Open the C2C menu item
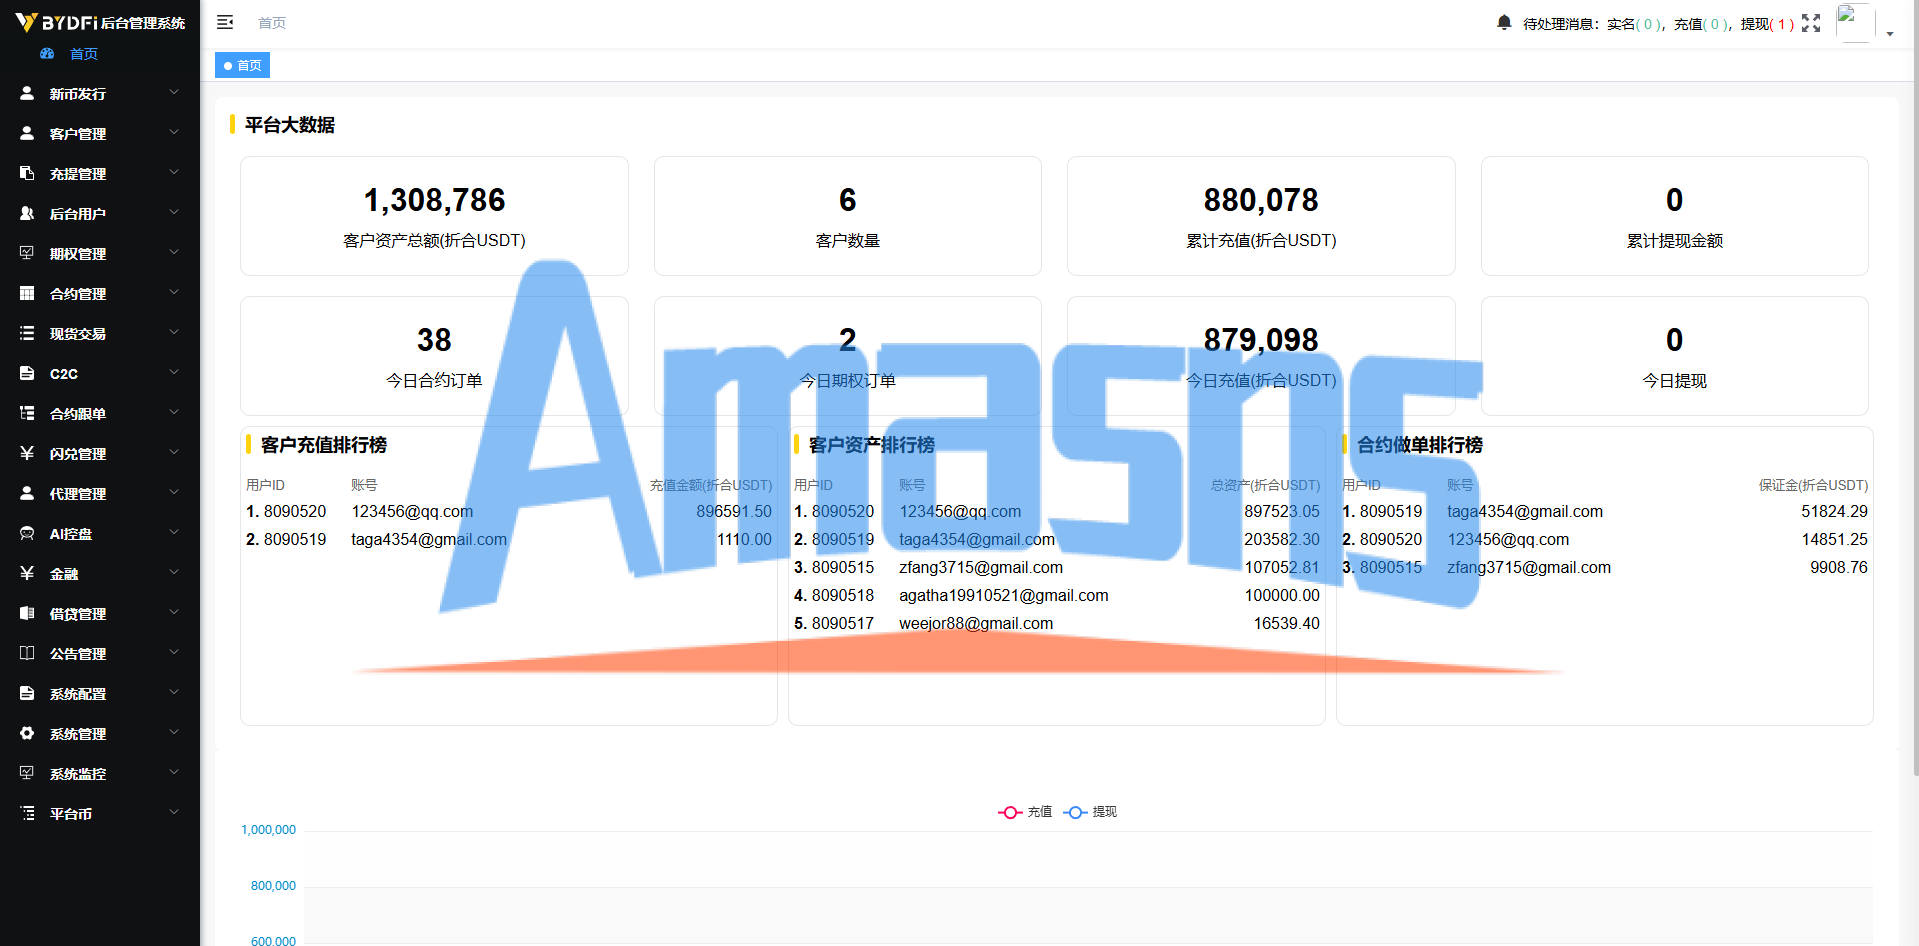This screenshot has width=1919, height=946. [x=100, y=373]
